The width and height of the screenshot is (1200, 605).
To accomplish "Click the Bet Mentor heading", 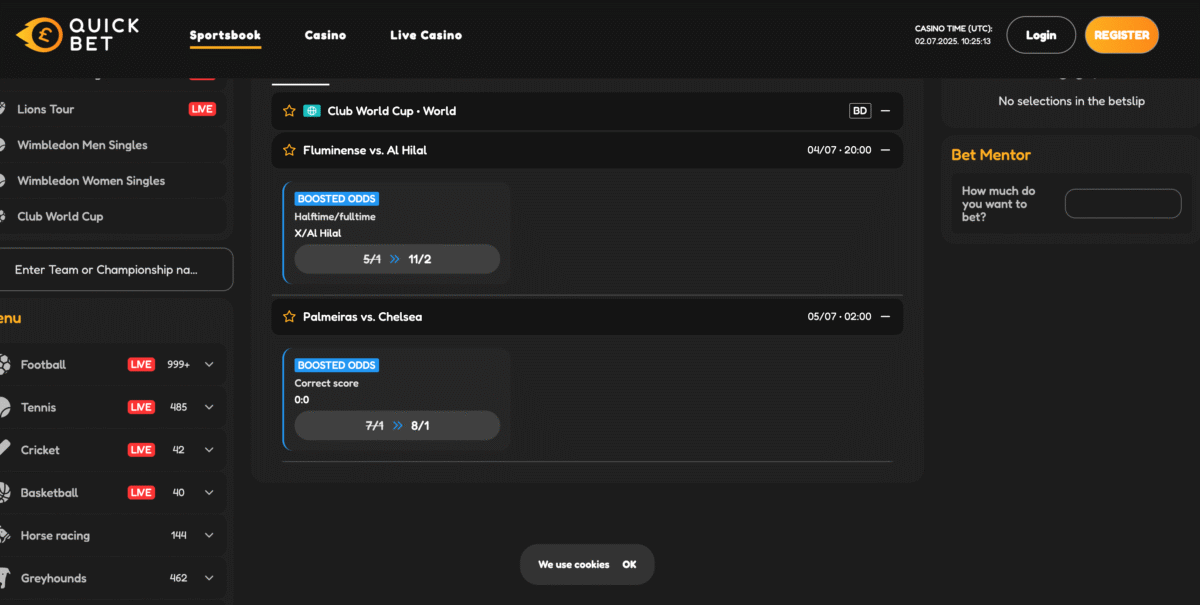I will tap(991, 155).
